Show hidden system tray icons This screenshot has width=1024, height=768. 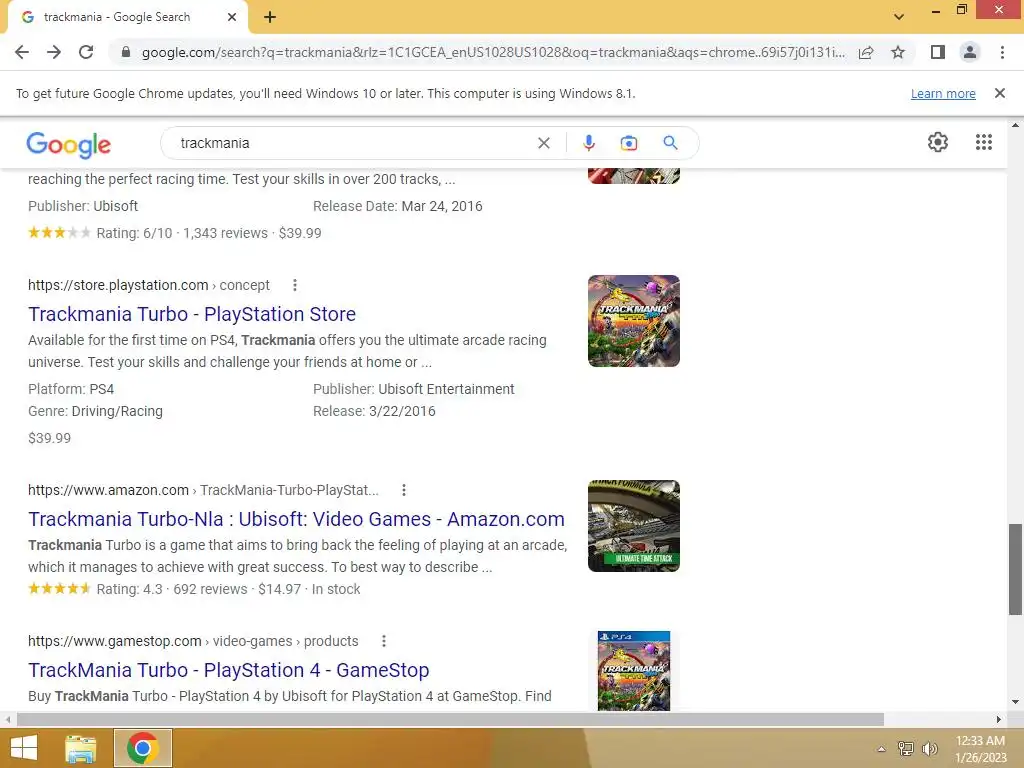pyautogui.click(x=881, y=749)
